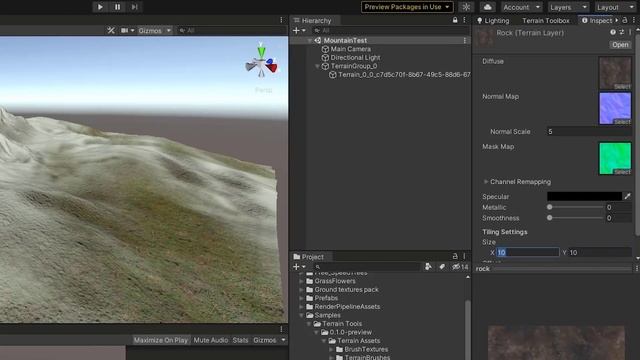Lock the Inspector panel

point(624,20)
